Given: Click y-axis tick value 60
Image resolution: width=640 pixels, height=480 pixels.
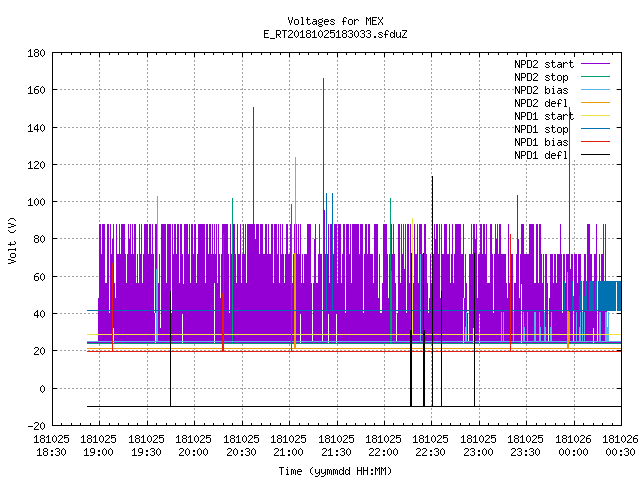Looking at the screenshot, I should (39, 277).
